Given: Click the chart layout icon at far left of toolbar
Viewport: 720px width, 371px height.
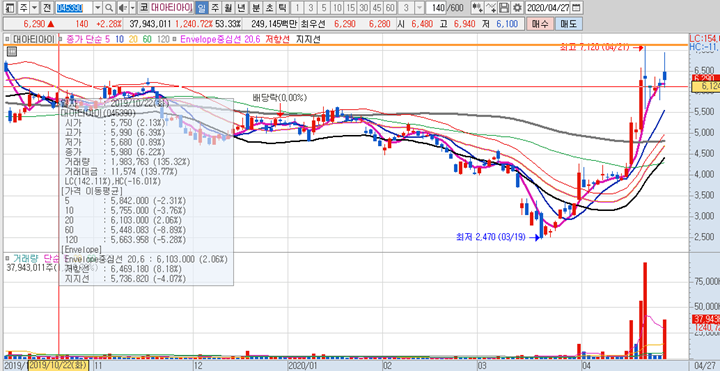Looking at the screenshot, I should (9, 8).
